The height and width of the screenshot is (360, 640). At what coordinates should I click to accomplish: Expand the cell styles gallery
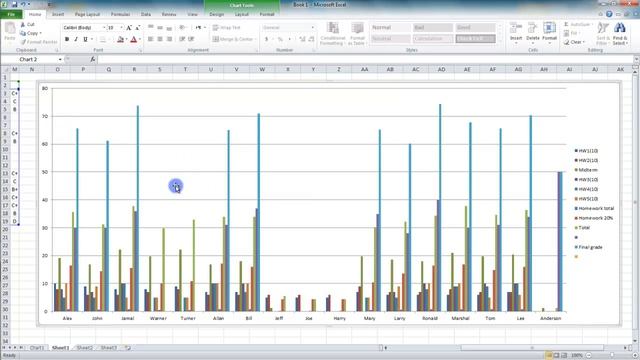[500, 42]
